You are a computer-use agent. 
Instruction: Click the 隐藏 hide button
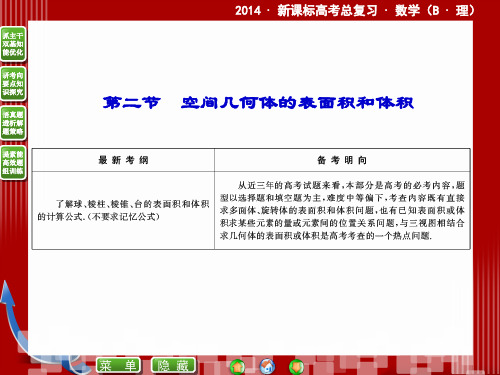(x=173, y=365)
